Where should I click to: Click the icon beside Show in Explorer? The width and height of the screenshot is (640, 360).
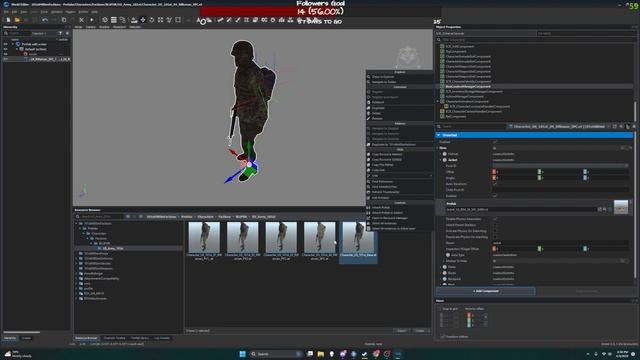369,77
